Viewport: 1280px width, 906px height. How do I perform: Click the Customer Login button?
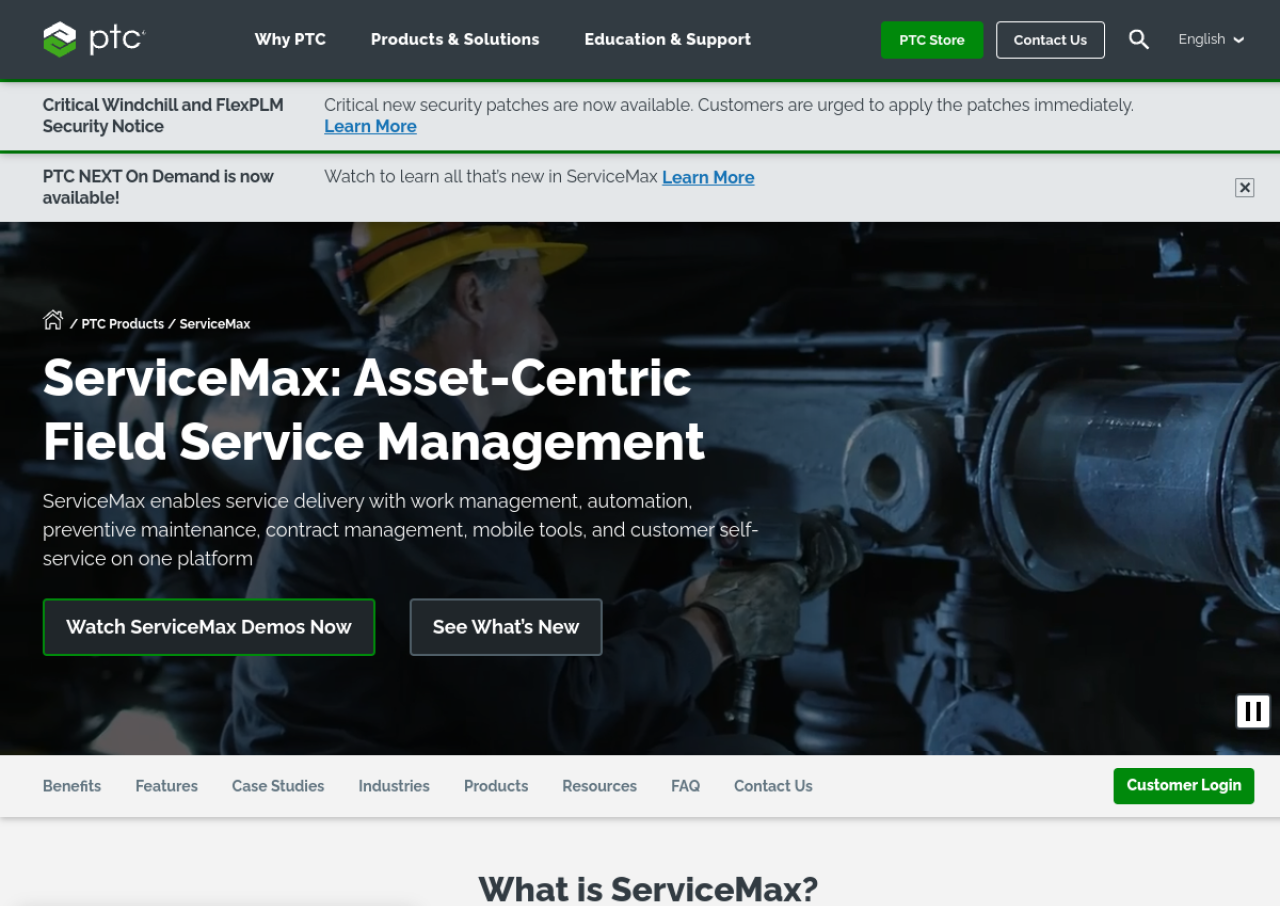(x=1184, y=786)
